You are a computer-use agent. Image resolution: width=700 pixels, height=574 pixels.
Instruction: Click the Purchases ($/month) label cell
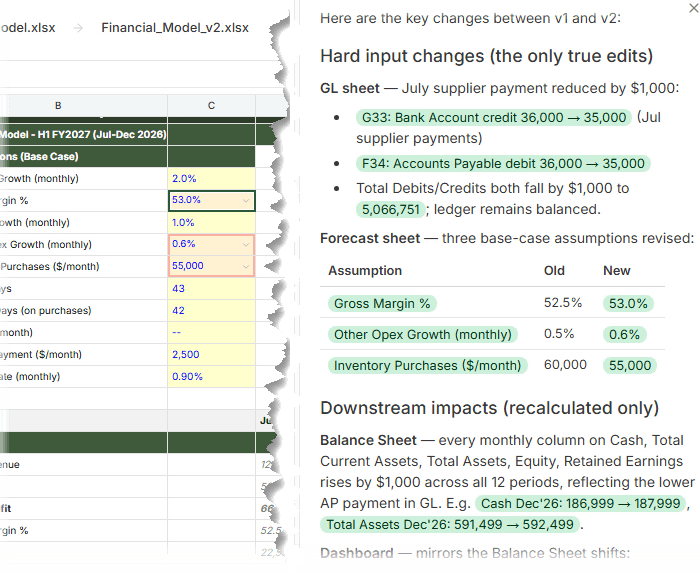pos(83,266)
